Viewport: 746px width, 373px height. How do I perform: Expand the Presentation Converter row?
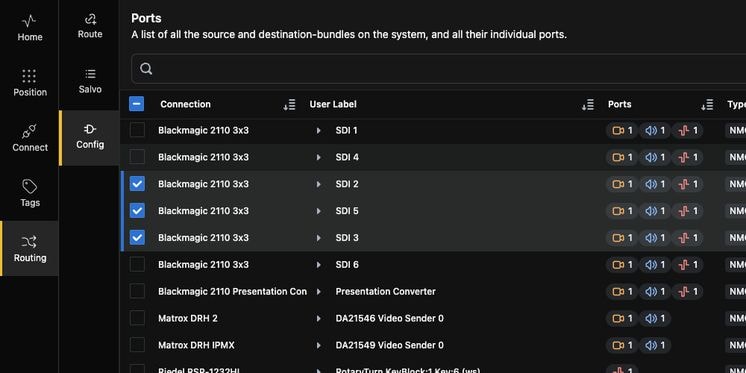click(x=318, y=292)
